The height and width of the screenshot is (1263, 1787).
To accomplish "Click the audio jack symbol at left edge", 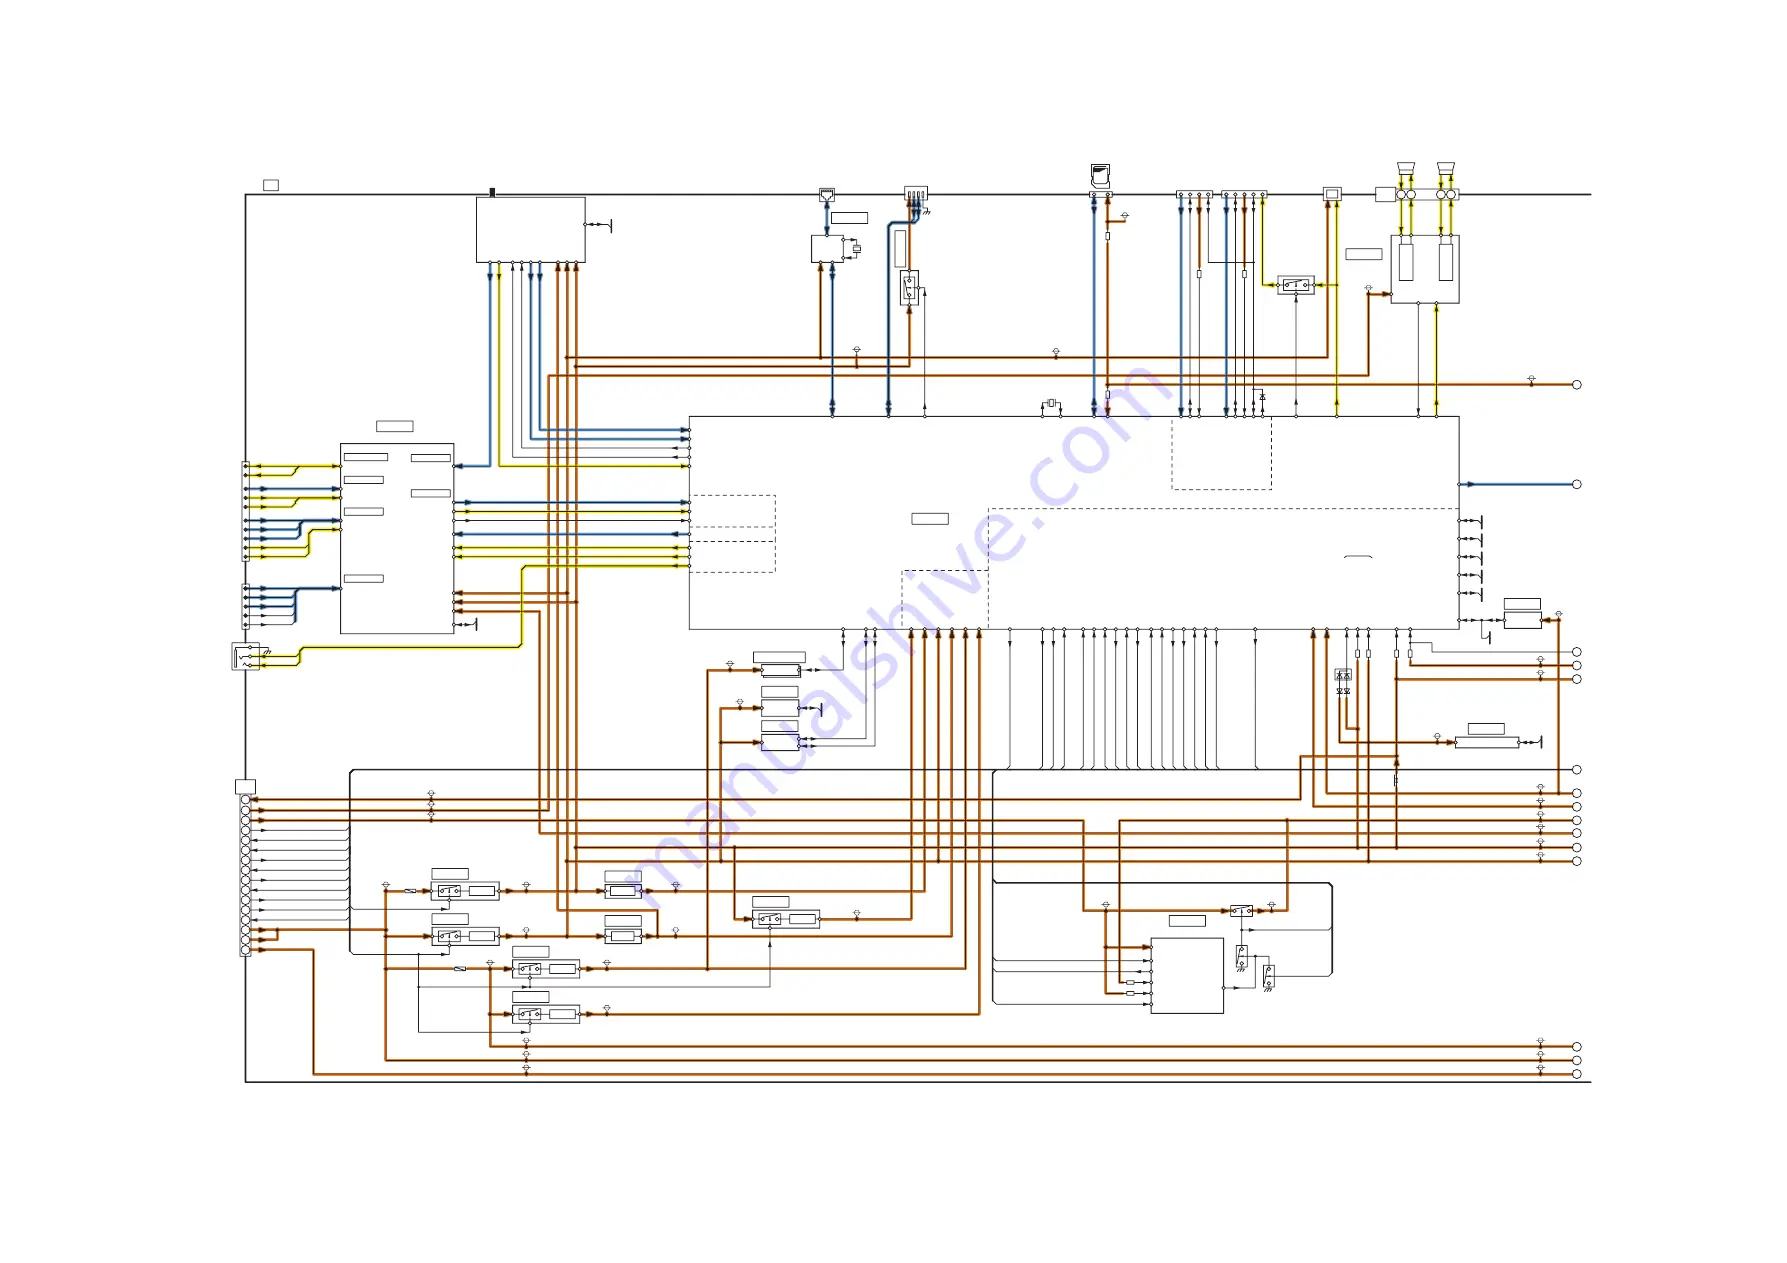I will click(x=246, y=656).
